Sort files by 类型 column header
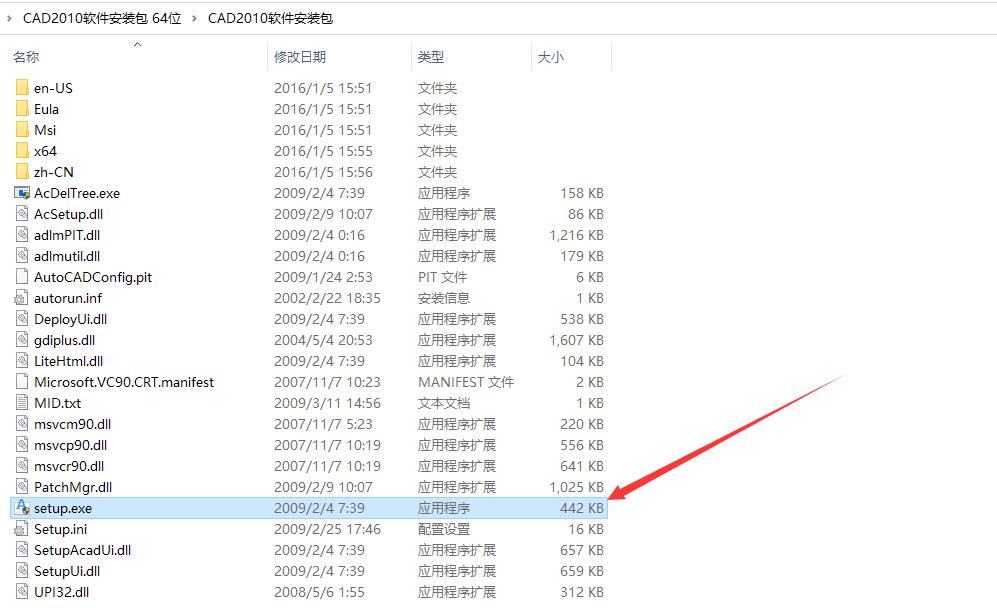The width and height of the screenshot is (997, 608). click(x=431, y=57)
